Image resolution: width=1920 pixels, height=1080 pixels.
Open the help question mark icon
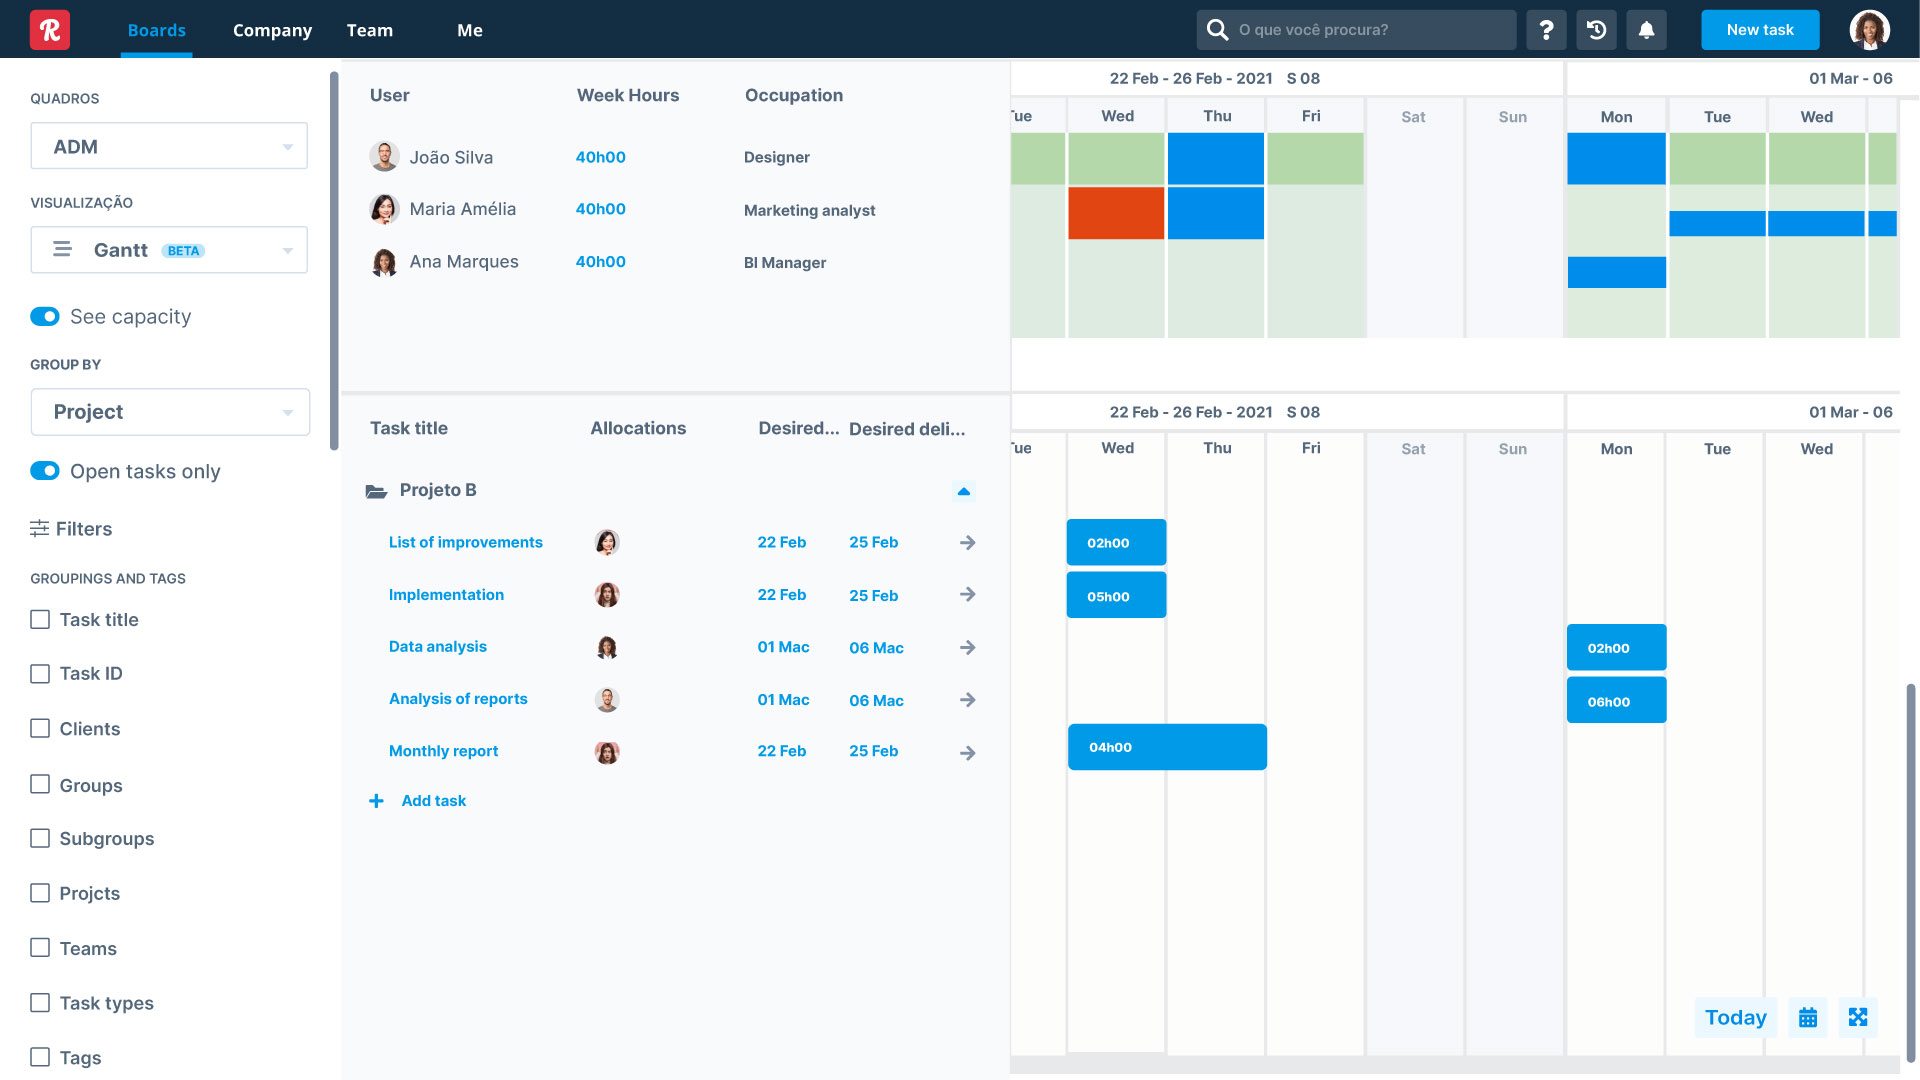(x=1546, y=30)
